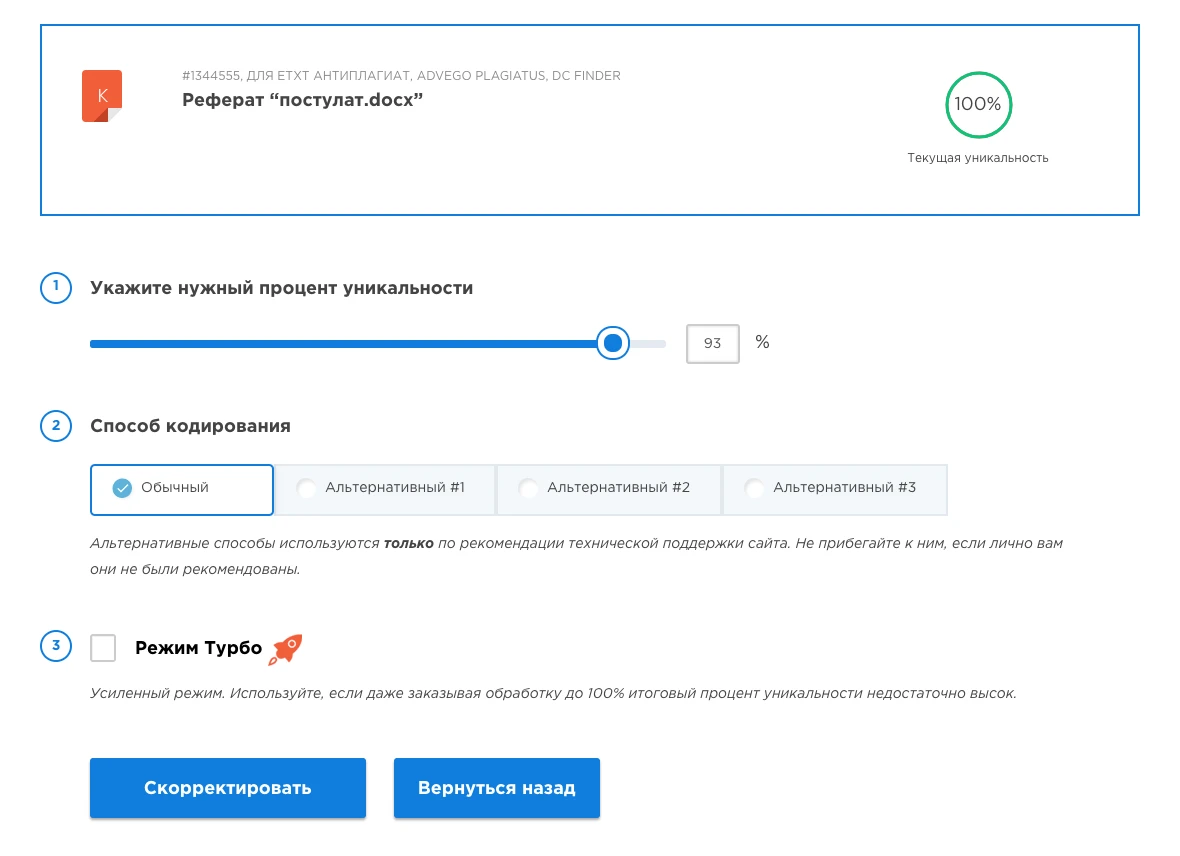Select the Альтернативный #1 encoding option
Viewport: 1180px width, 856px height.
pyautogui.click(x=385, y=489)
